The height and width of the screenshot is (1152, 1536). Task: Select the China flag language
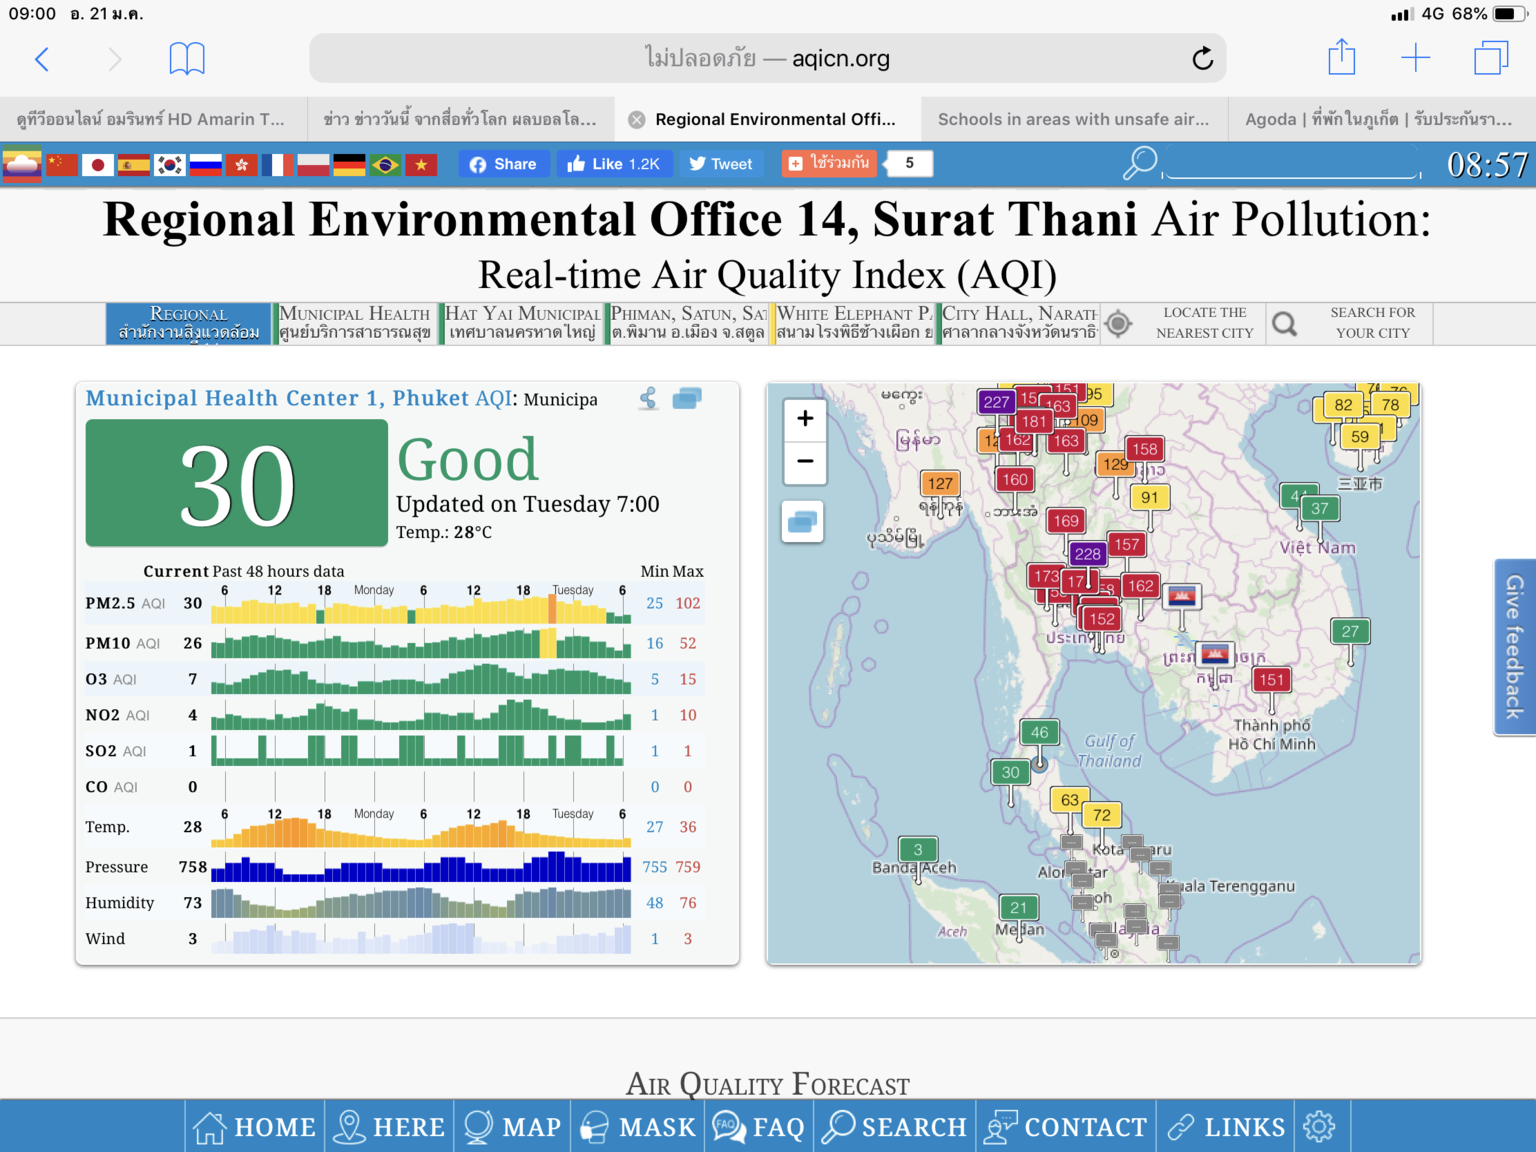[x=62, y=164]
